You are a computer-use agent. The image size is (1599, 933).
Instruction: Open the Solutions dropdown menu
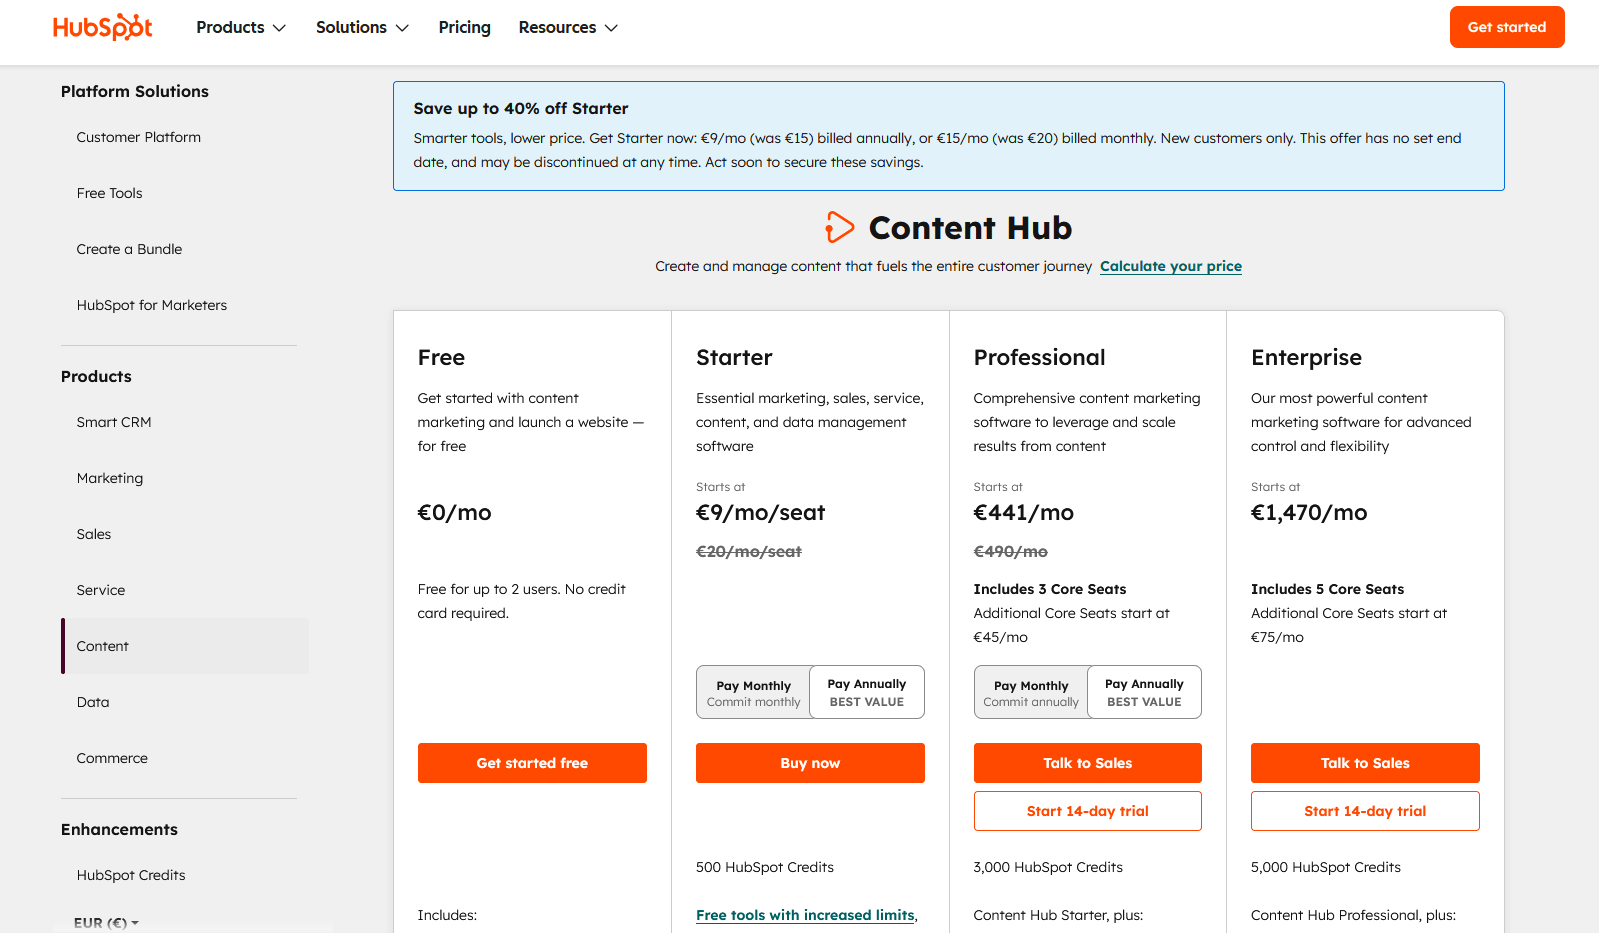(362, 27)
